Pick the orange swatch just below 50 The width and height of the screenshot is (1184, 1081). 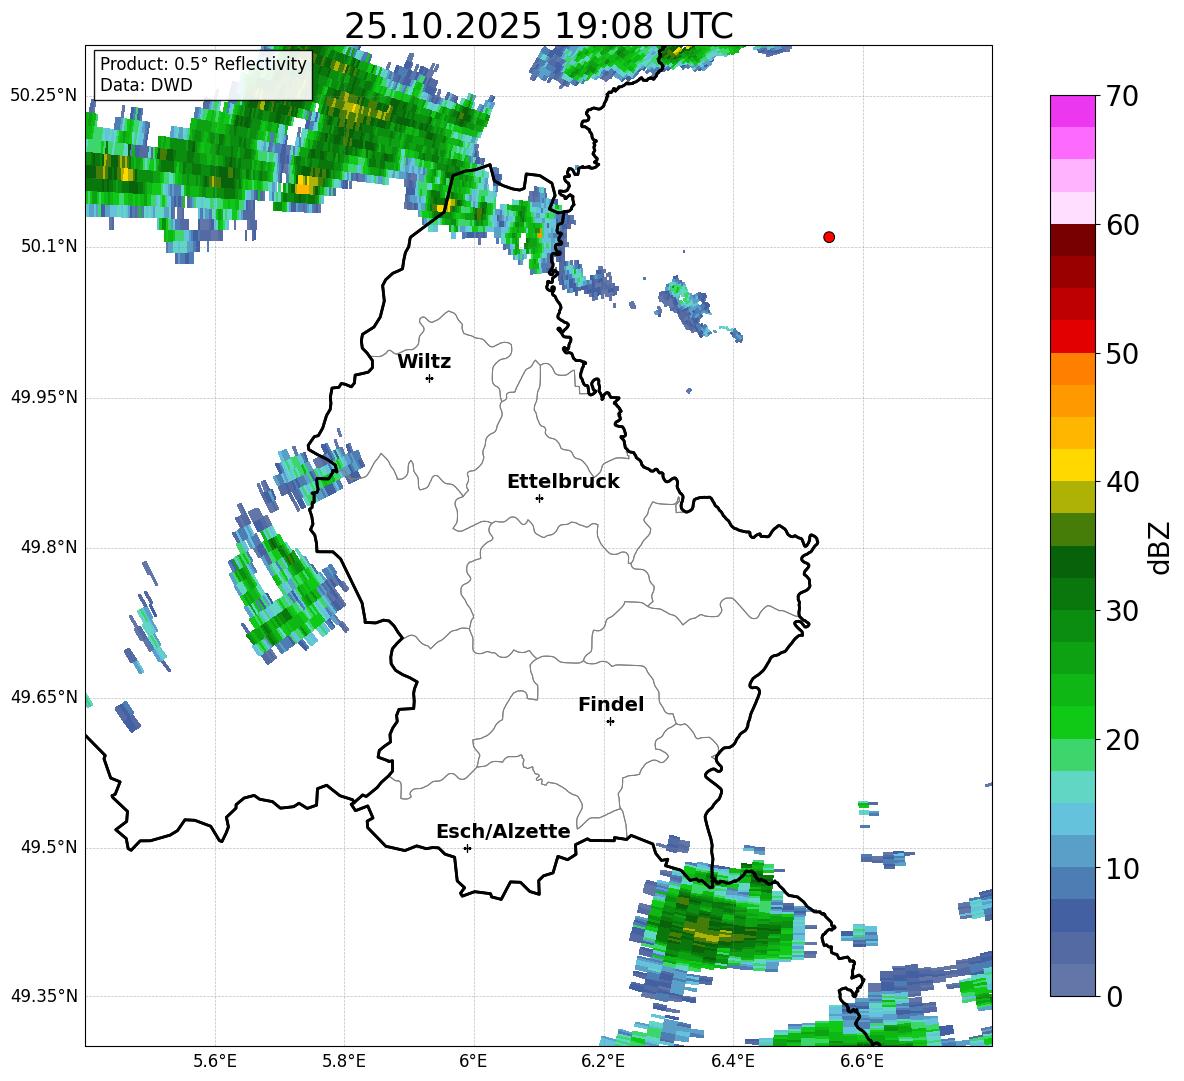point(1072,368)
